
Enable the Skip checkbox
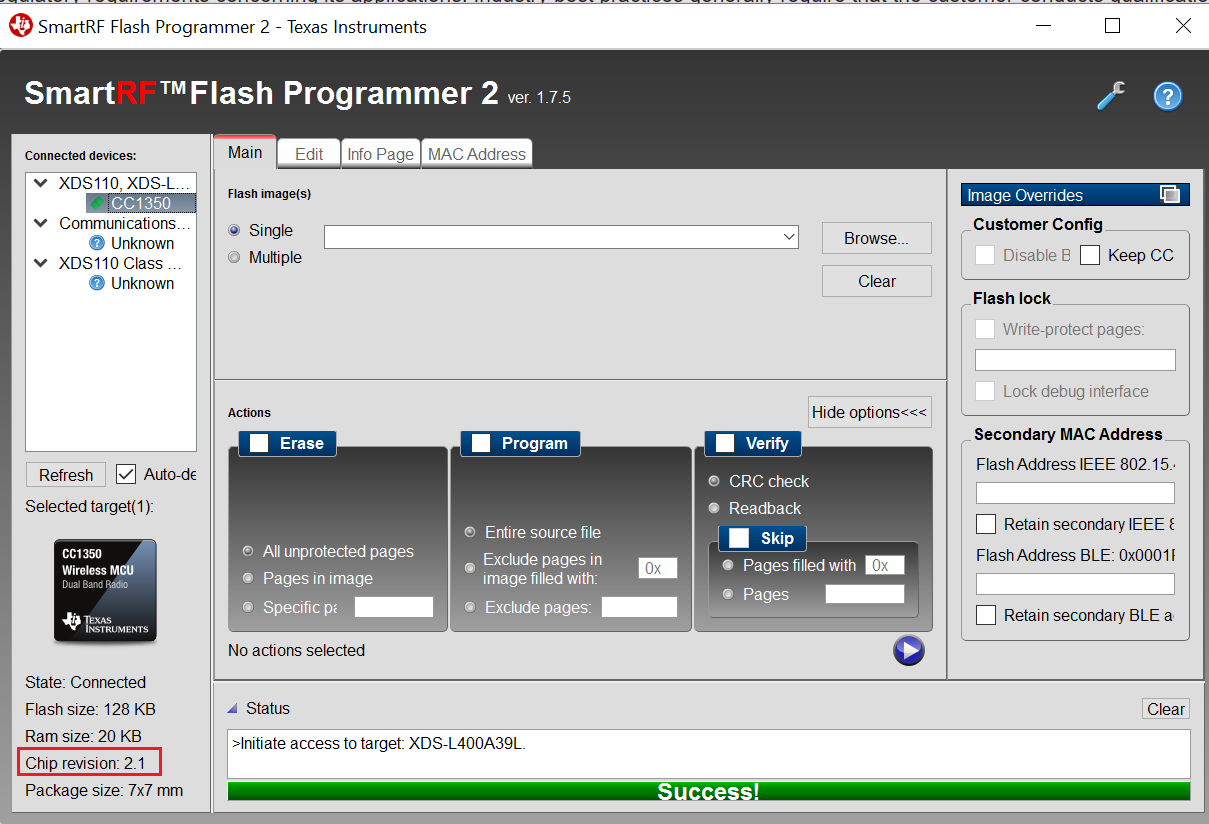pos(739,538)
